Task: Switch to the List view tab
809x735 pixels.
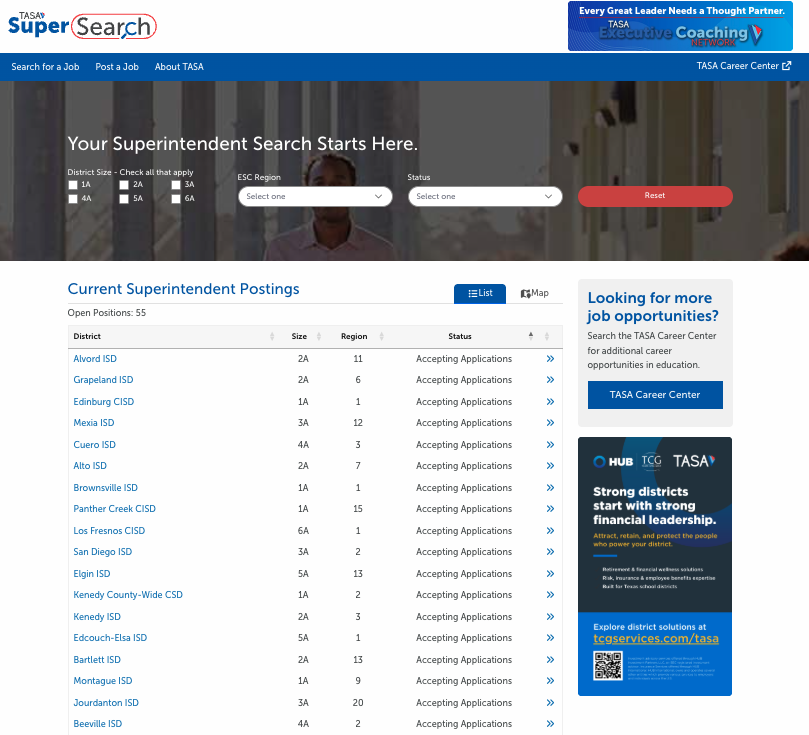Action: pyautogui.click(x=480, y=293)
